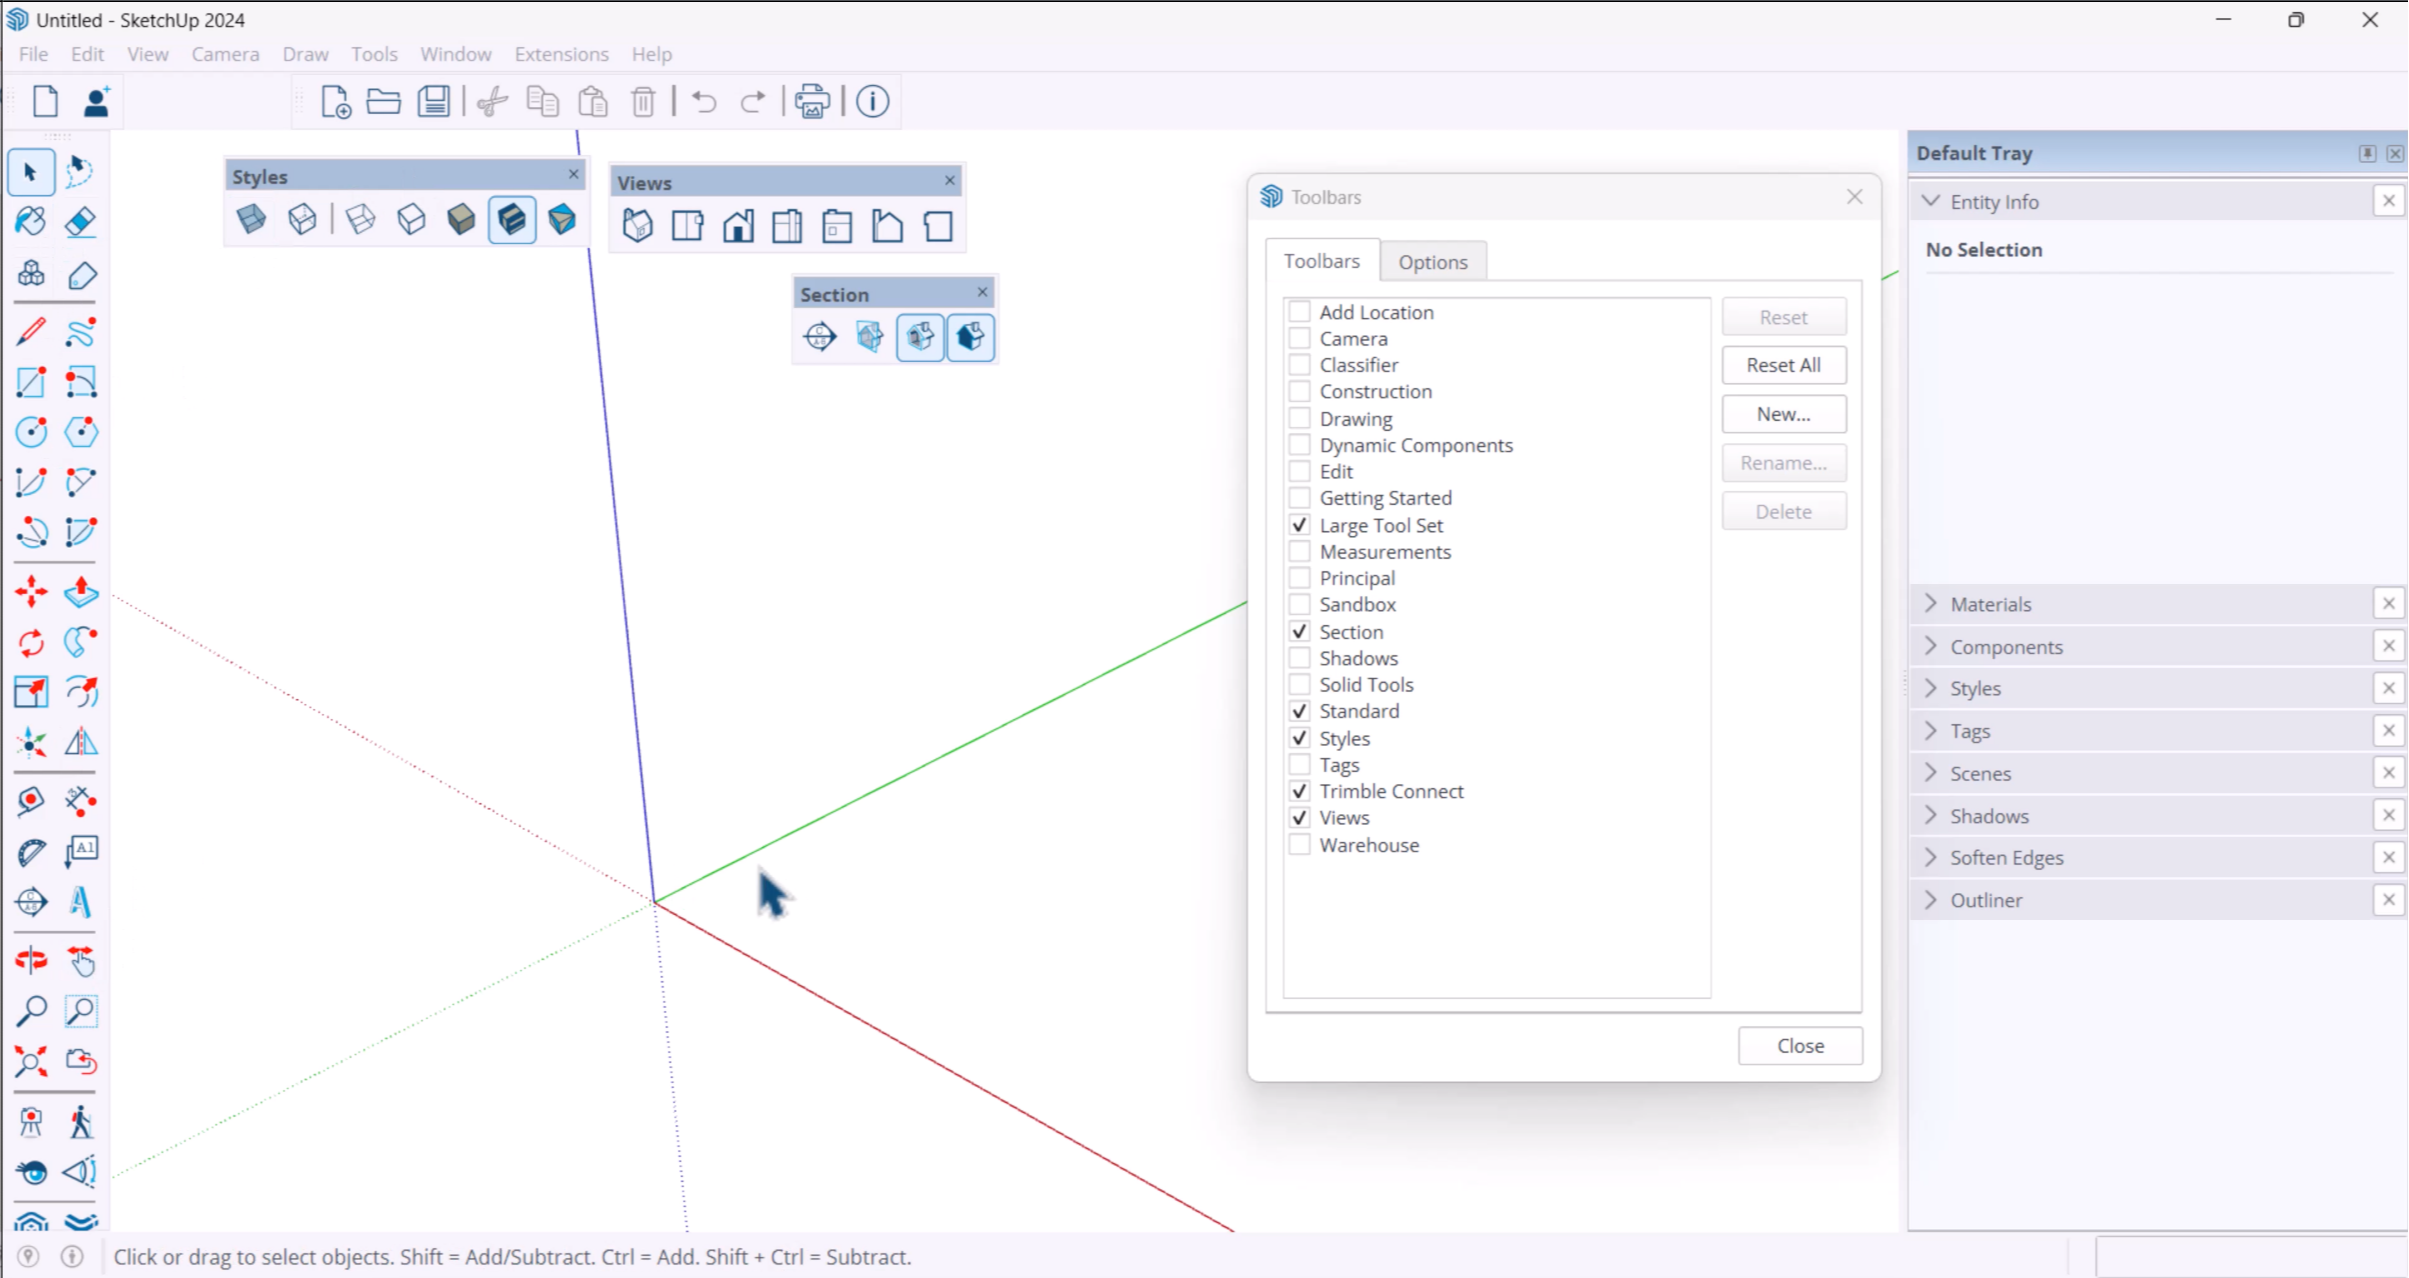Pick the Paint Bucket tool
This screenshot has height=1278, width=2409.
(x=30, y=222)
